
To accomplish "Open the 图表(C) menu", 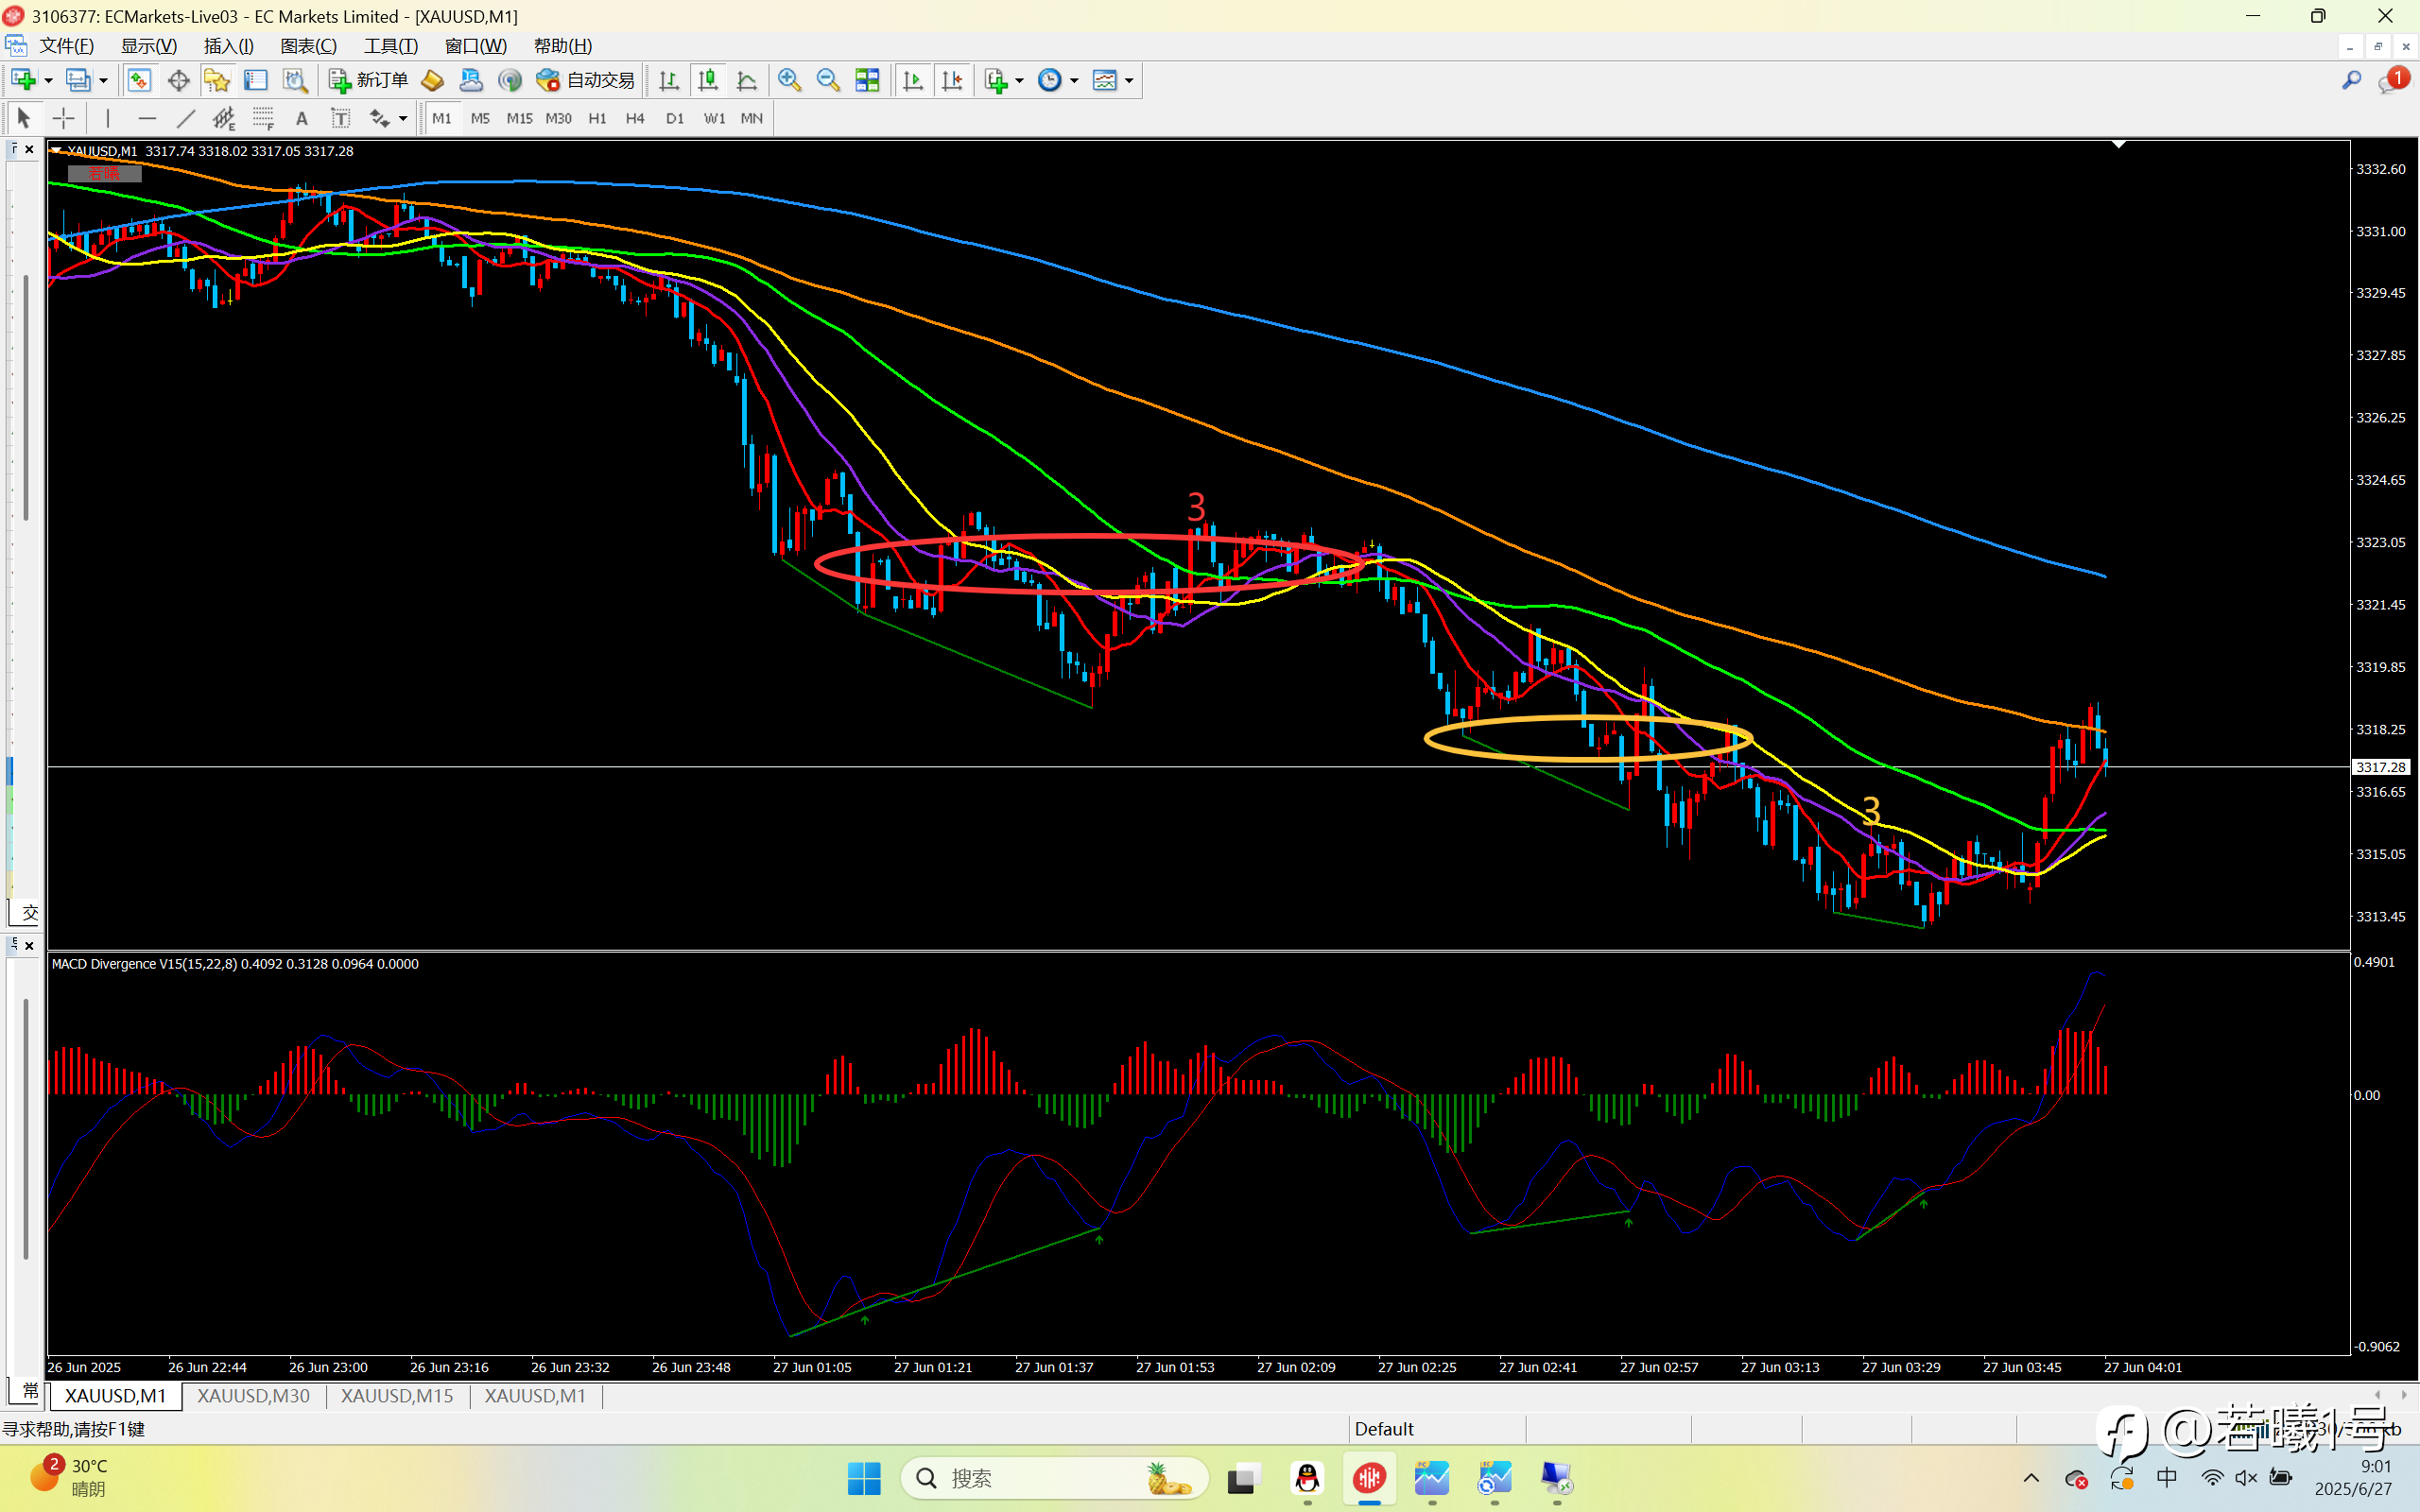I will [308, 46].
